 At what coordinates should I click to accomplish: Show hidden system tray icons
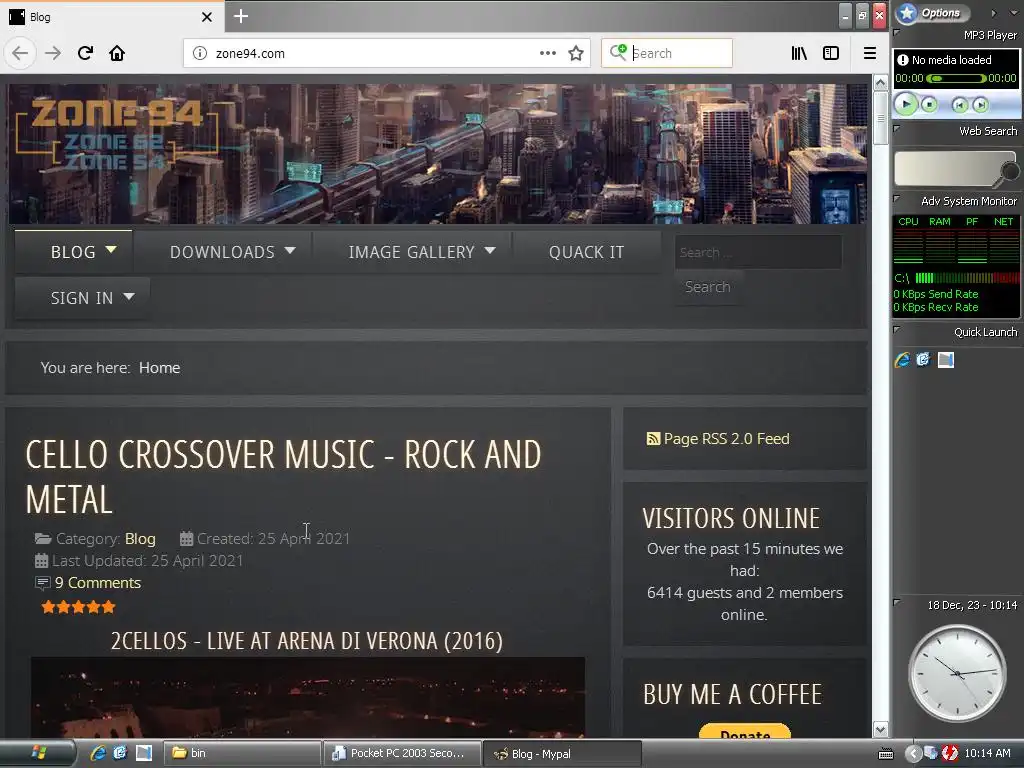click(x=912, y=753)
